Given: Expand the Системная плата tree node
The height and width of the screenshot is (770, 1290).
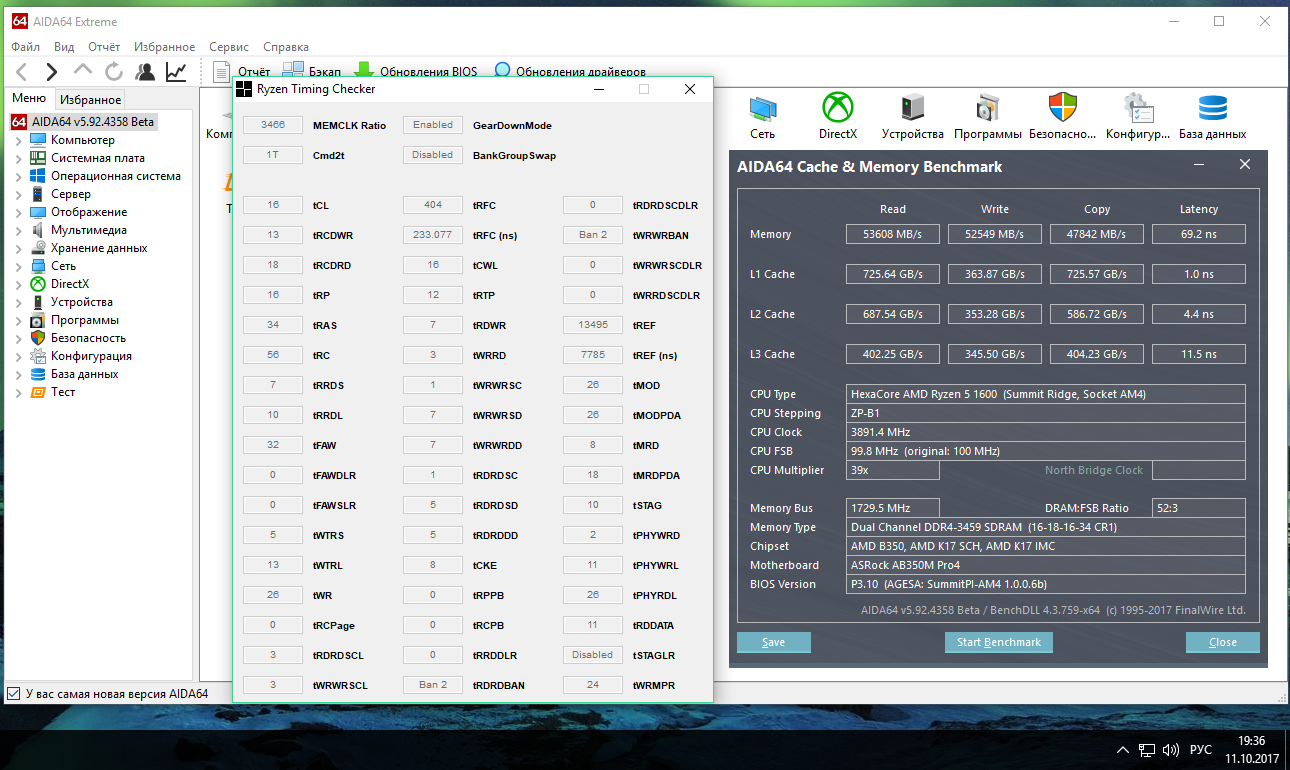Looking at the screenshot, I should pos(18,158).
